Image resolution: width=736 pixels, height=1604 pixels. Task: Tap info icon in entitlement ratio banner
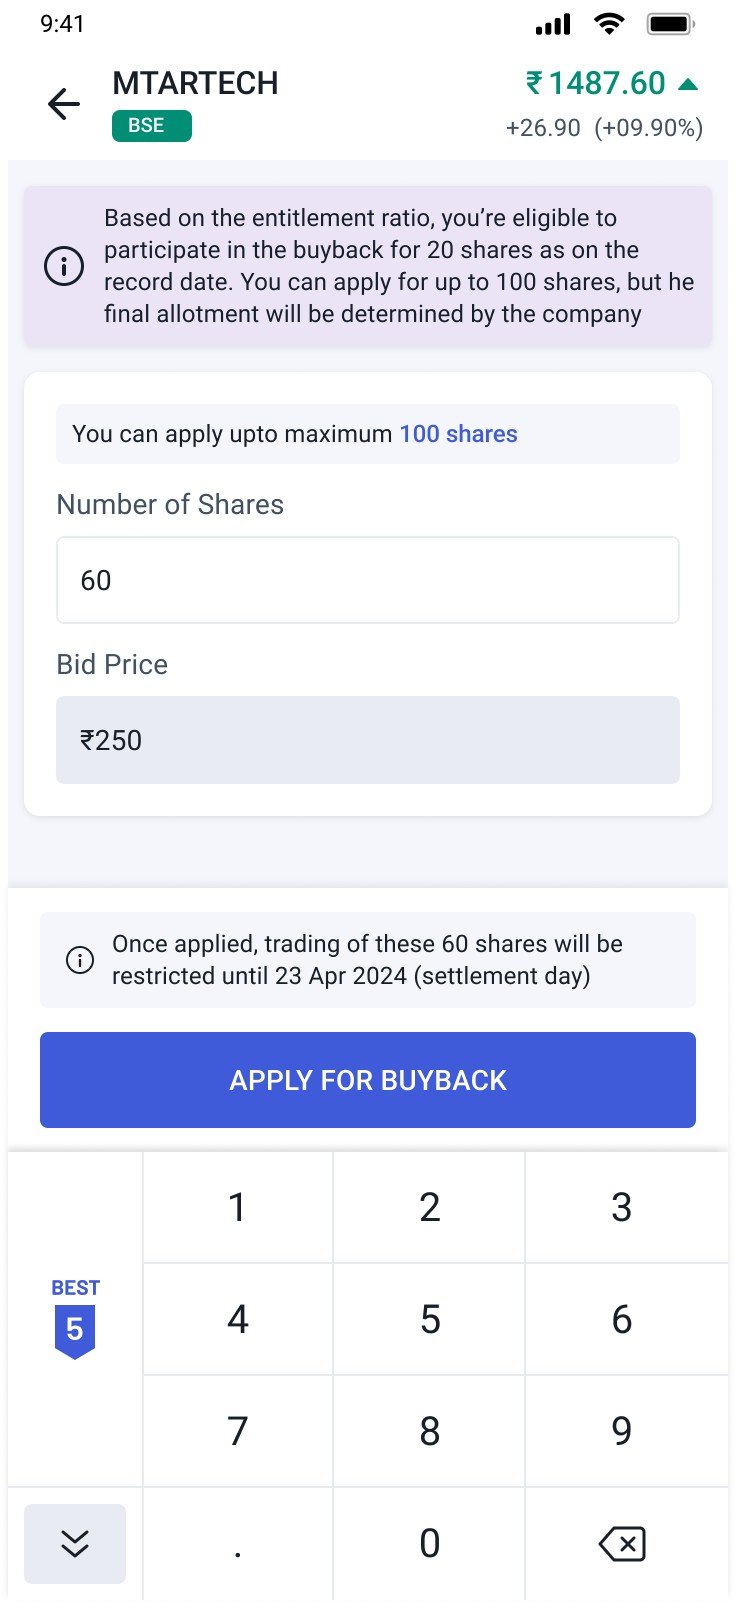64,266
